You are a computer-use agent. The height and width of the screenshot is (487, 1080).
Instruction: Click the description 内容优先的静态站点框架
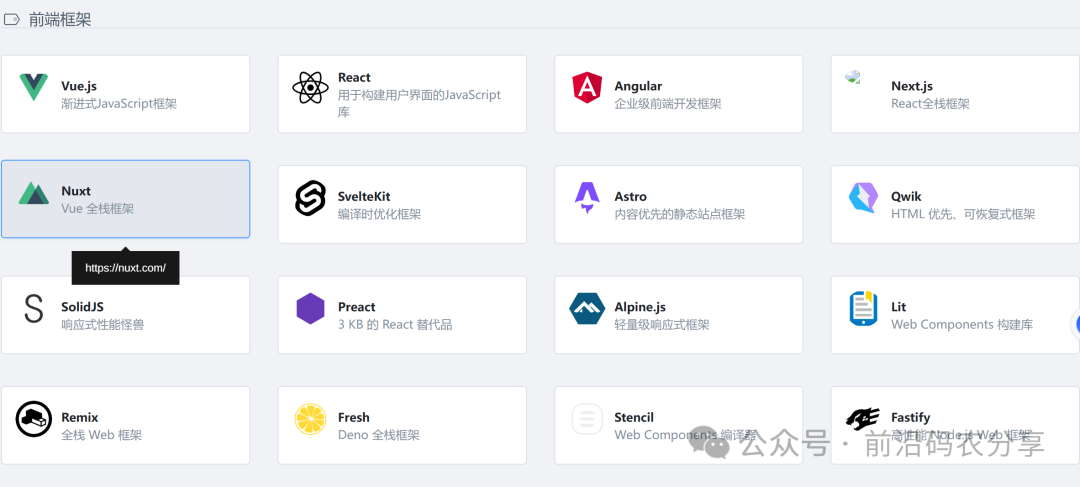click(679, 214)
